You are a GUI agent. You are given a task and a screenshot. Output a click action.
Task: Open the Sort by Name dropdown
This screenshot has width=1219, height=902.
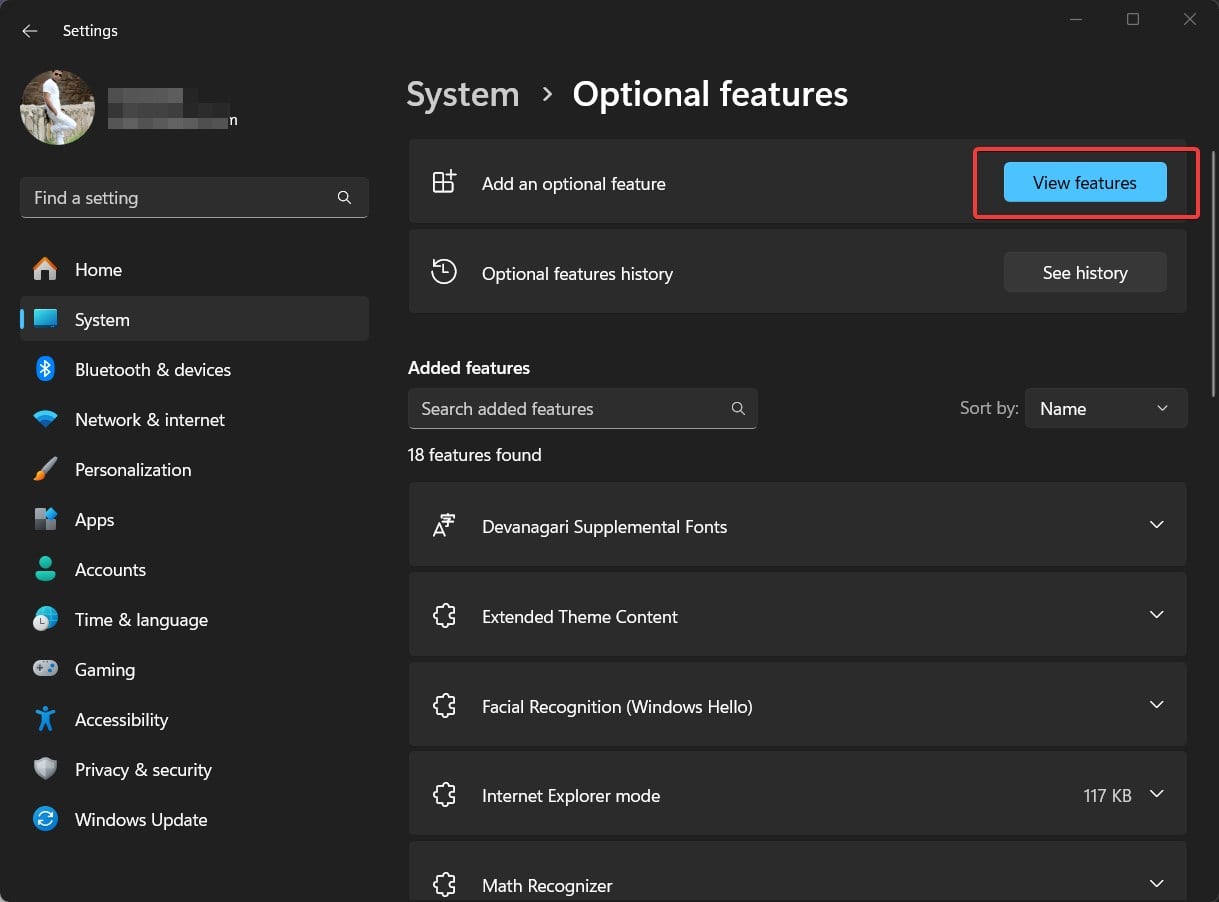(x=1105, y=409)
